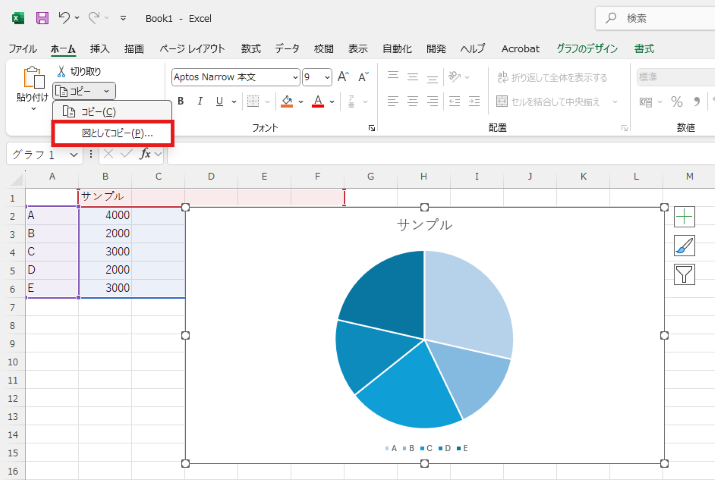Toggle Bold formatting
This screenshot has width=715, height=480.
pyautogui.click(x=181, y=101)
